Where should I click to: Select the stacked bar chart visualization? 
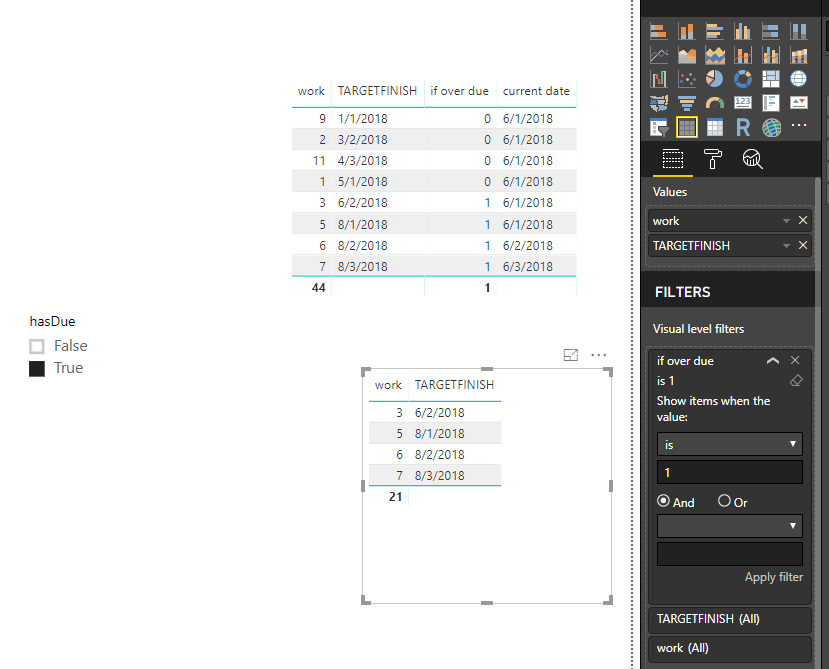(x=658, y=31)
